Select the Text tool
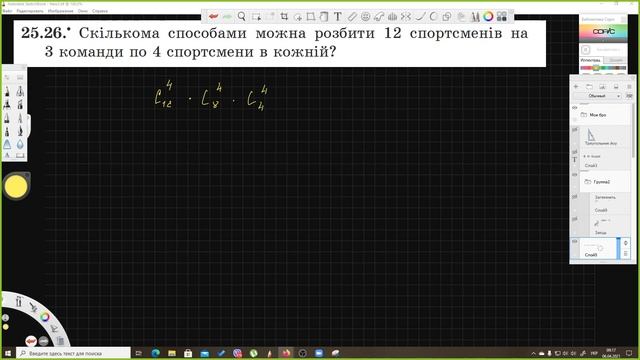640x360 pixels. [x=338, y=17]
